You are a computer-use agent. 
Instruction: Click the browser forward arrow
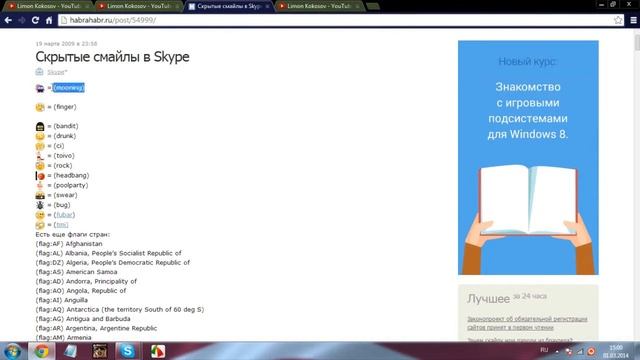tap(22, 20)
